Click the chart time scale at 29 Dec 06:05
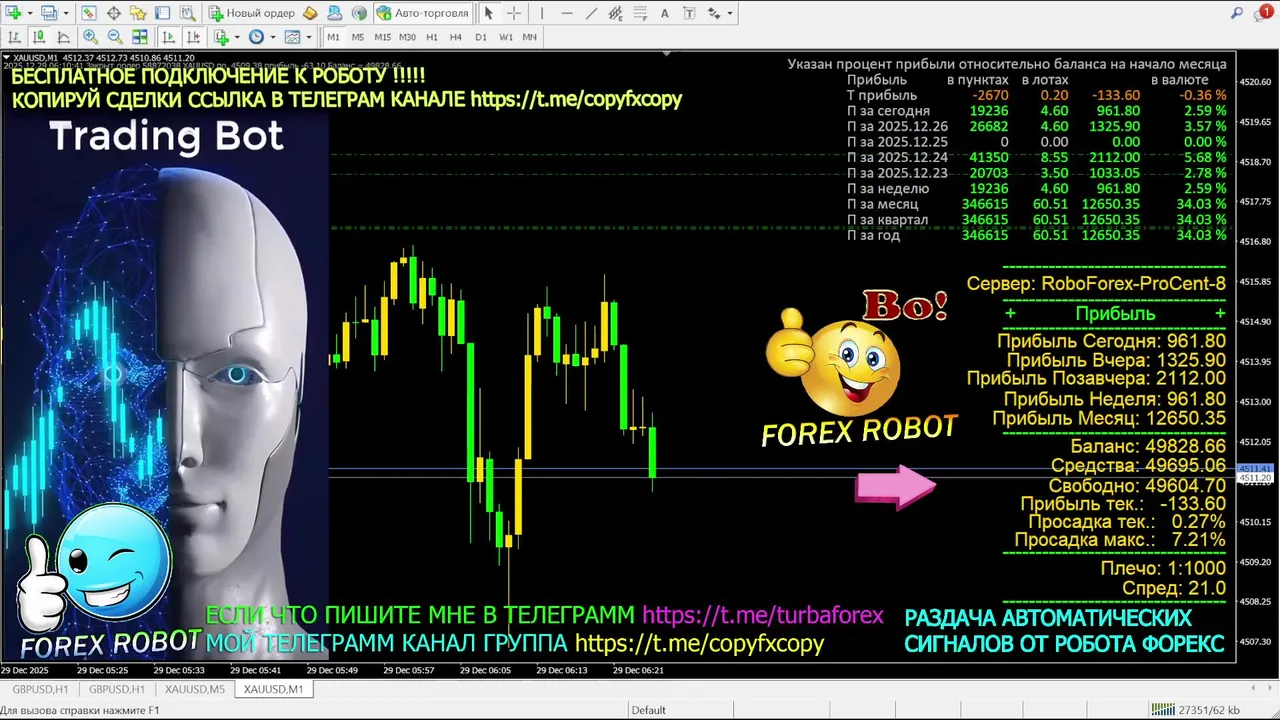The image size is (1280, 720). click(486, 670)
